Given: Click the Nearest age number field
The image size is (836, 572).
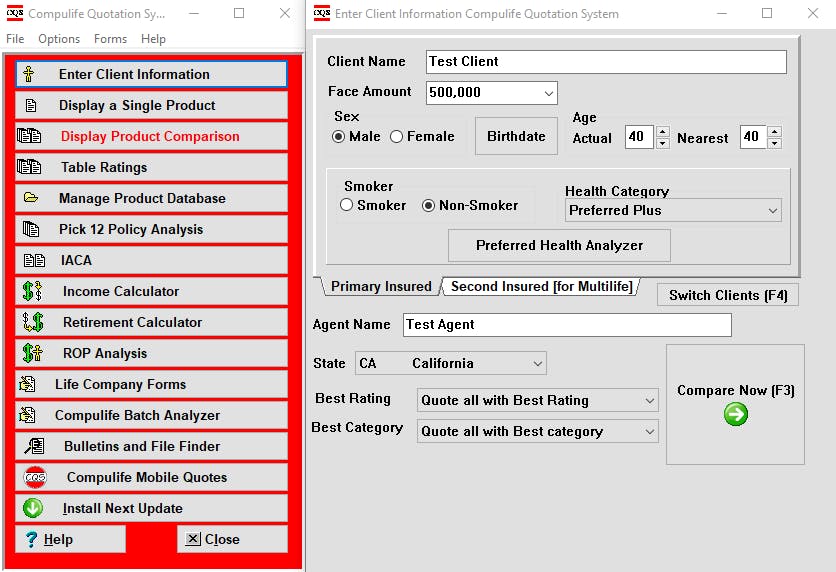Looking at the screenshot, I should click(x=753, y=137).
